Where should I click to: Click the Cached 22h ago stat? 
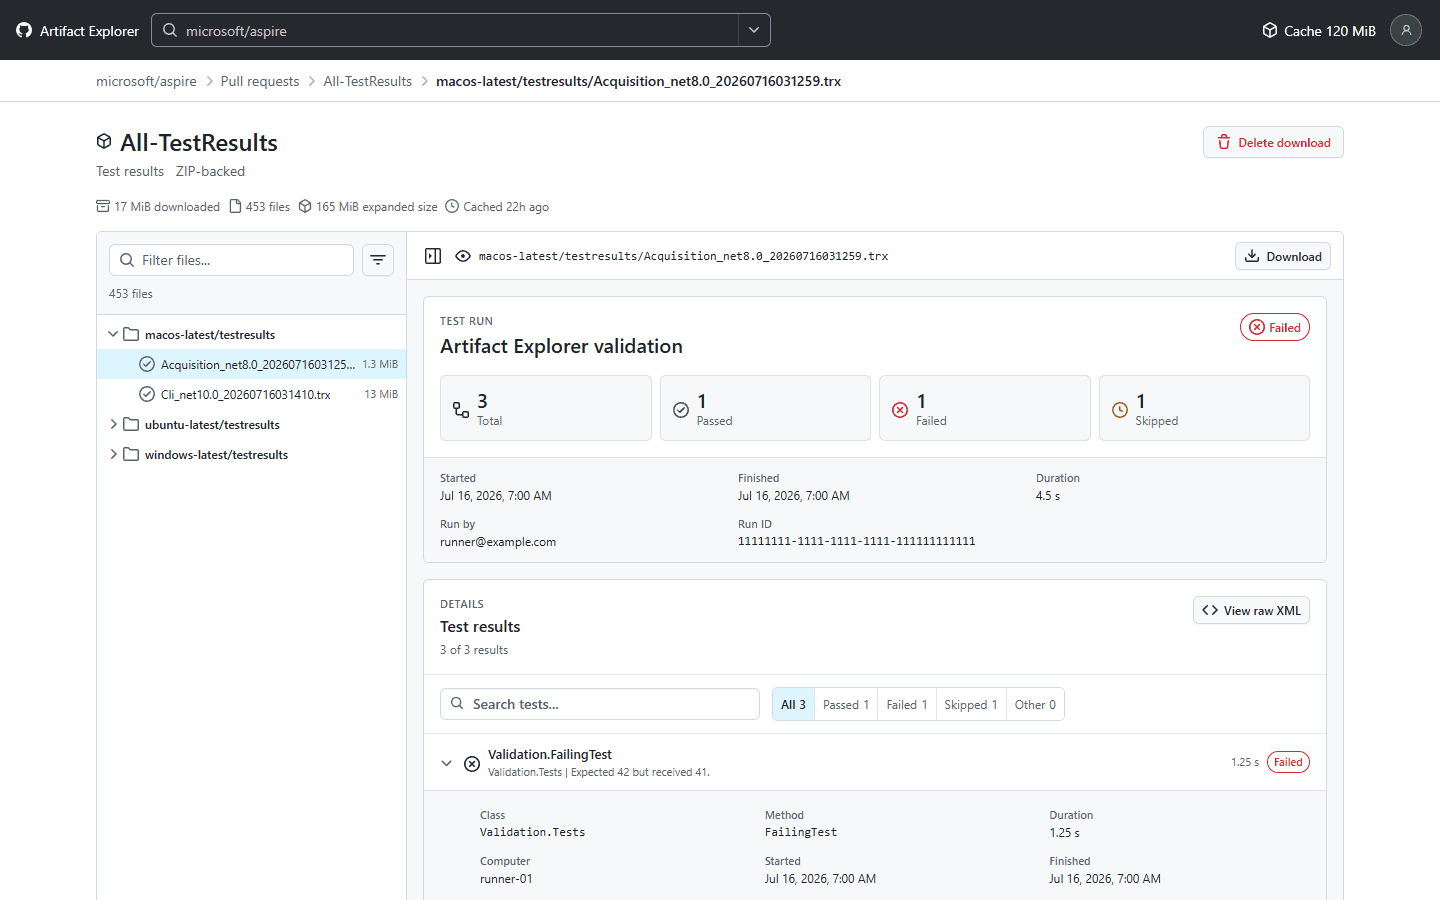pyautogui.click(x=497, y=207)
